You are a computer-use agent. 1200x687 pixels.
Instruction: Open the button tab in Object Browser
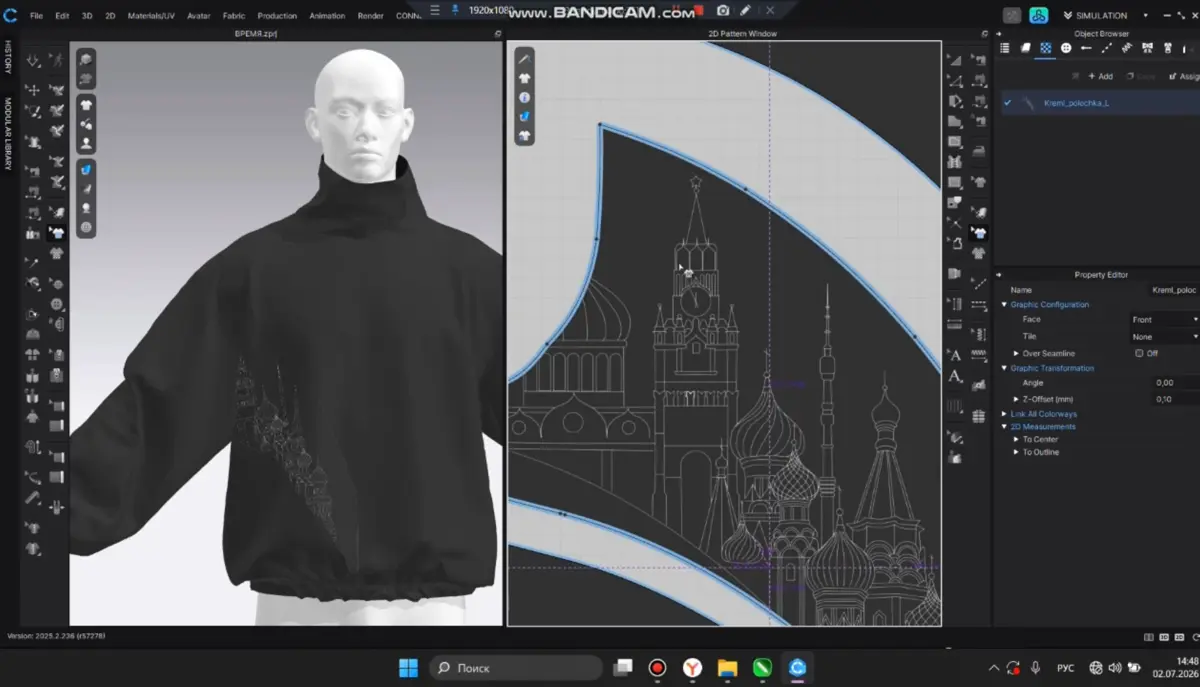pos(1066,47)
